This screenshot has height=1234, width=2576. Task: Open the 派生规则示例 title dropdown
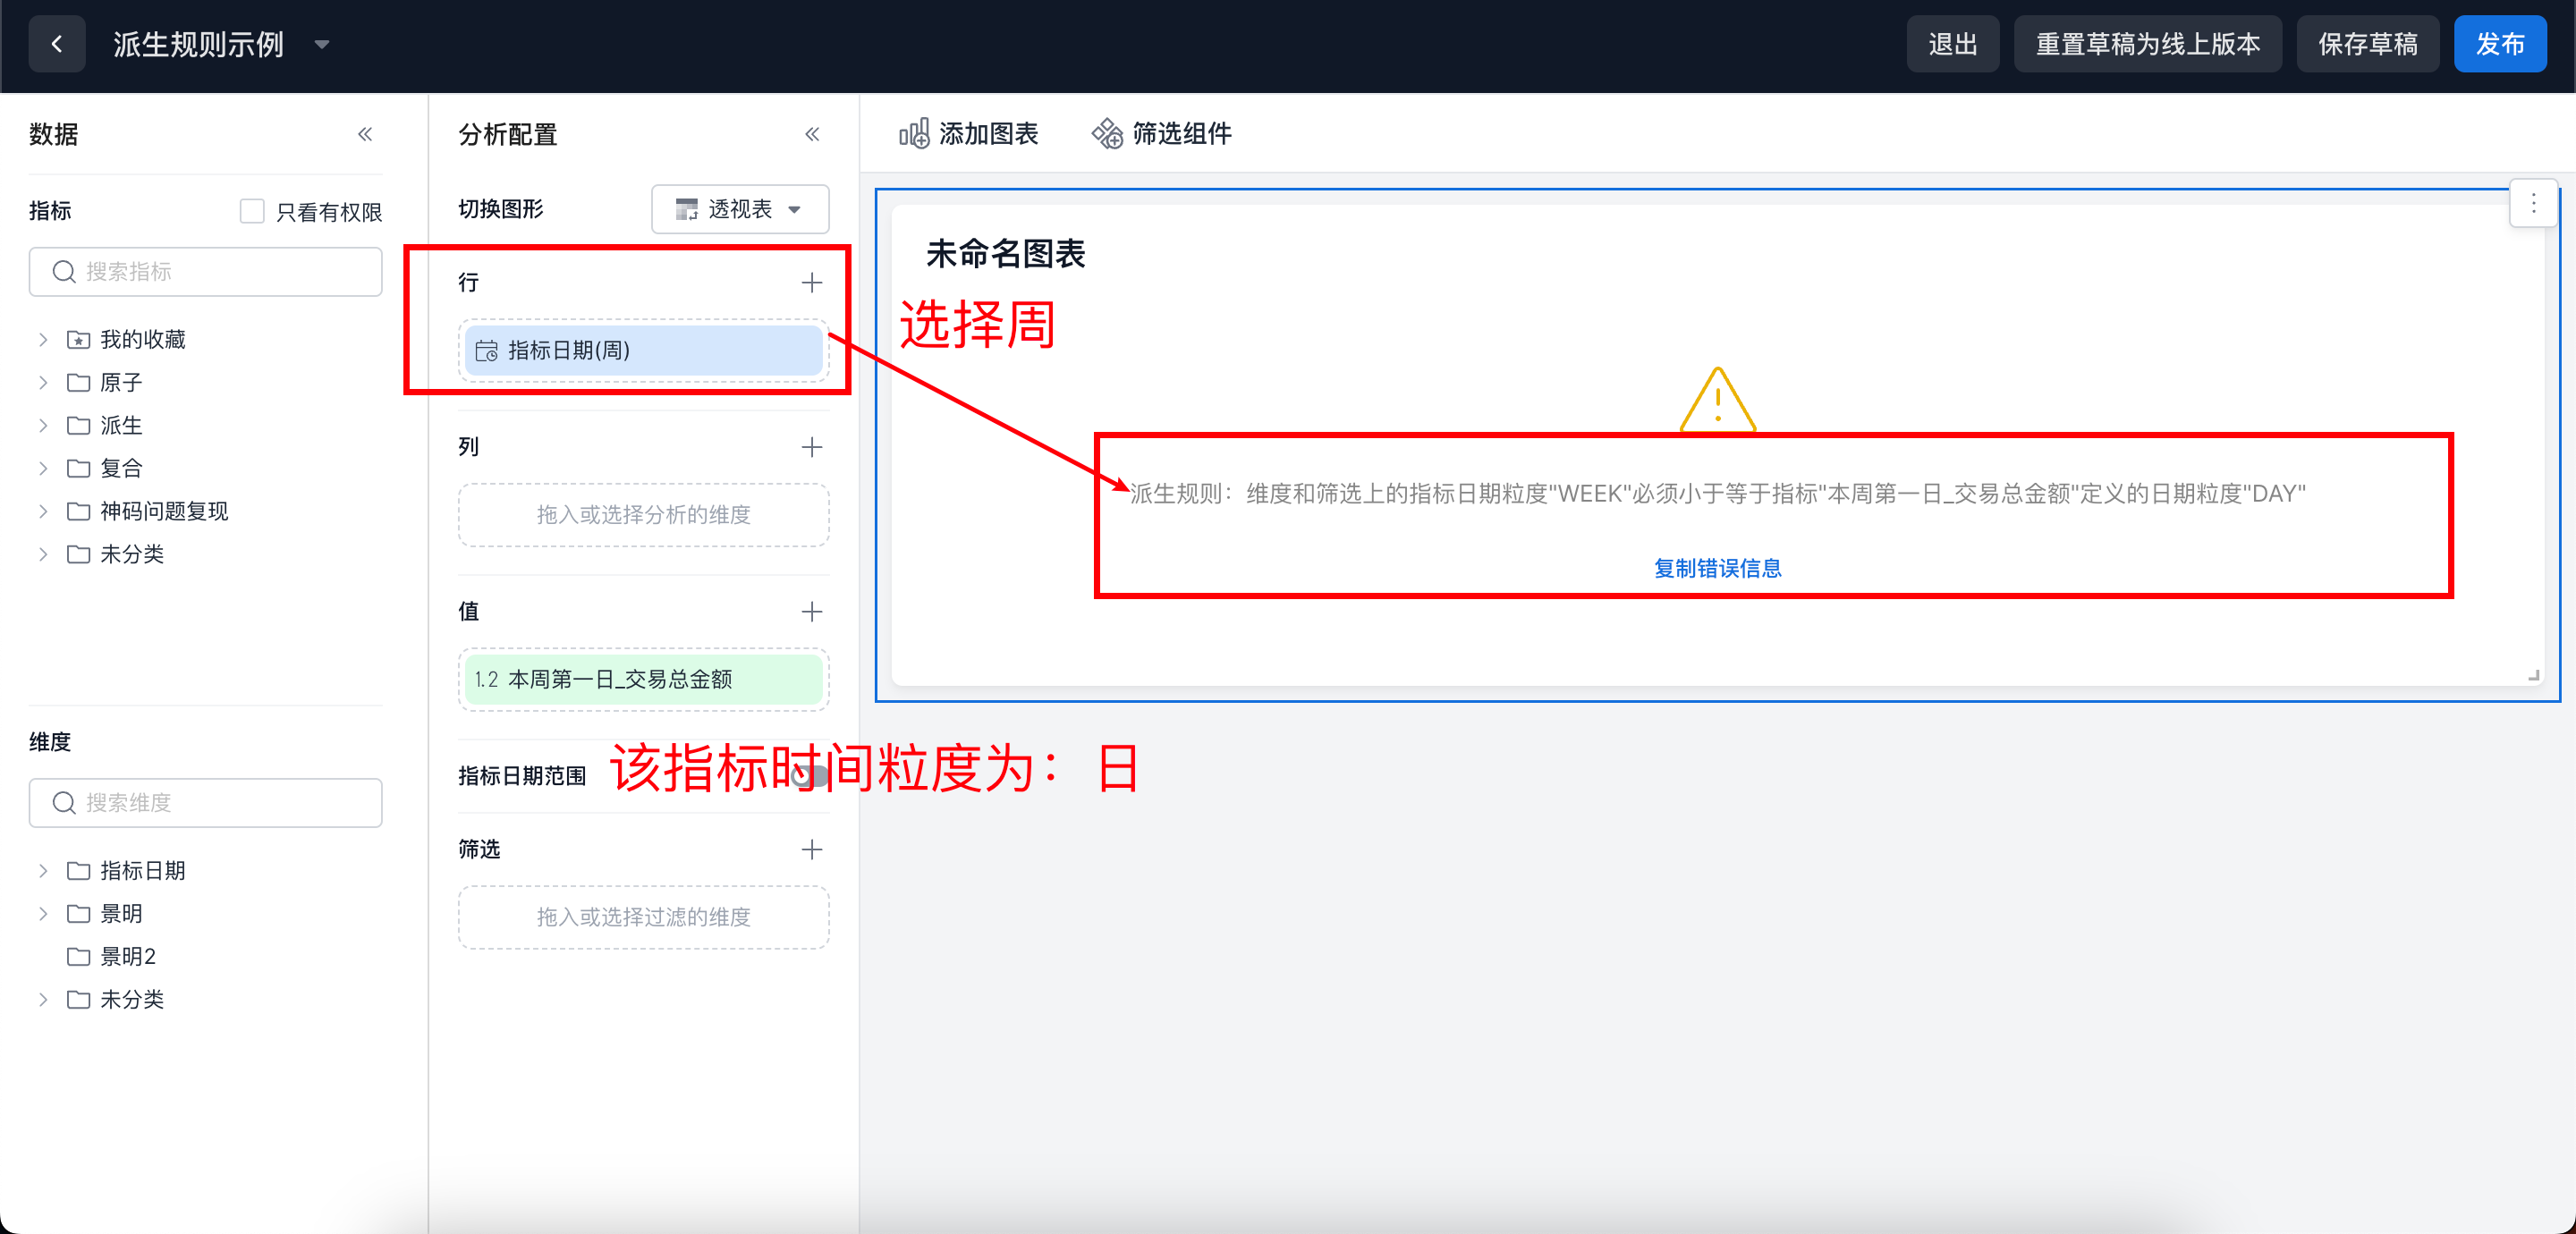[x=322, y=44]
